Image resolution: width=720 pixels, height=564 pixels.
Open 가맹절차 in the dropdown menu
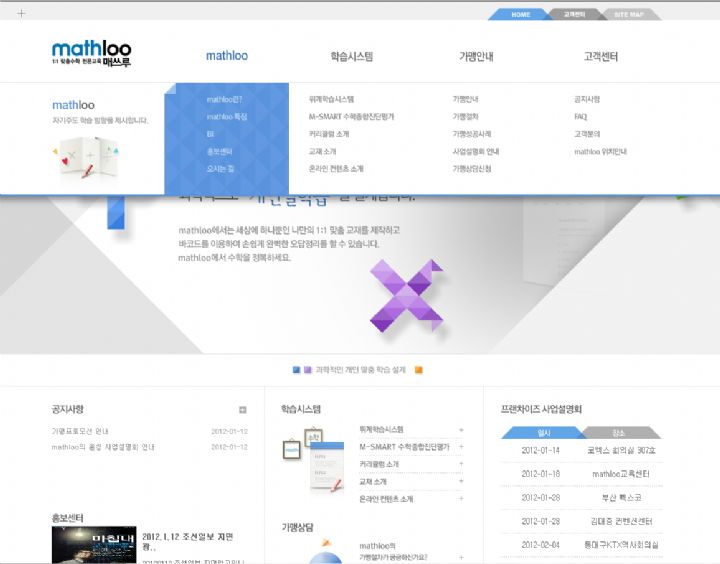pos(466,117)
